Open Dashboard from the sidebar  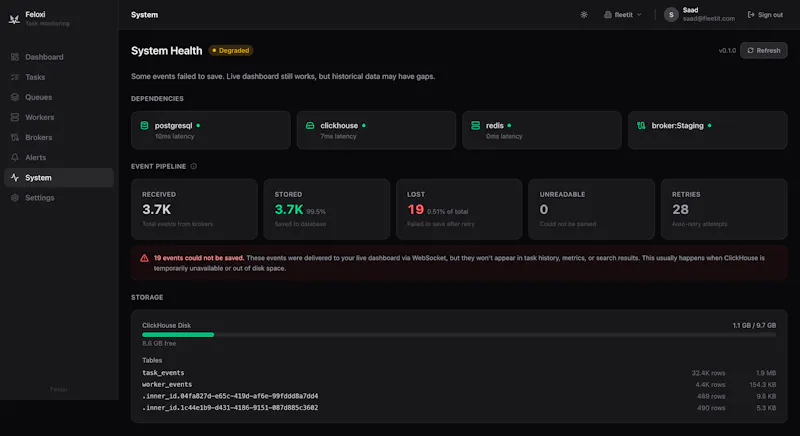(59, 57)
